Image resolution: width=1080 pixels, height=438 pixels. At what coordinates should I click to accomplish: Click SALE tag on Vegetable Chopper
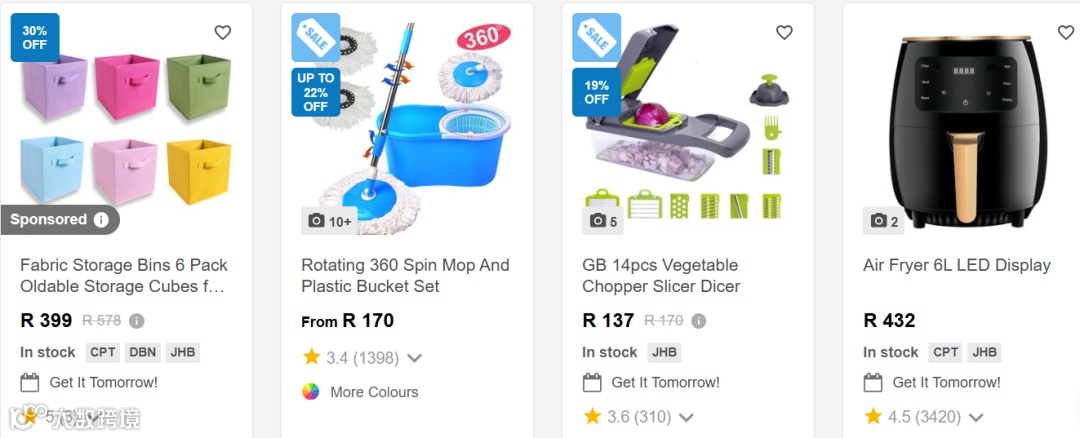(597, 38)
